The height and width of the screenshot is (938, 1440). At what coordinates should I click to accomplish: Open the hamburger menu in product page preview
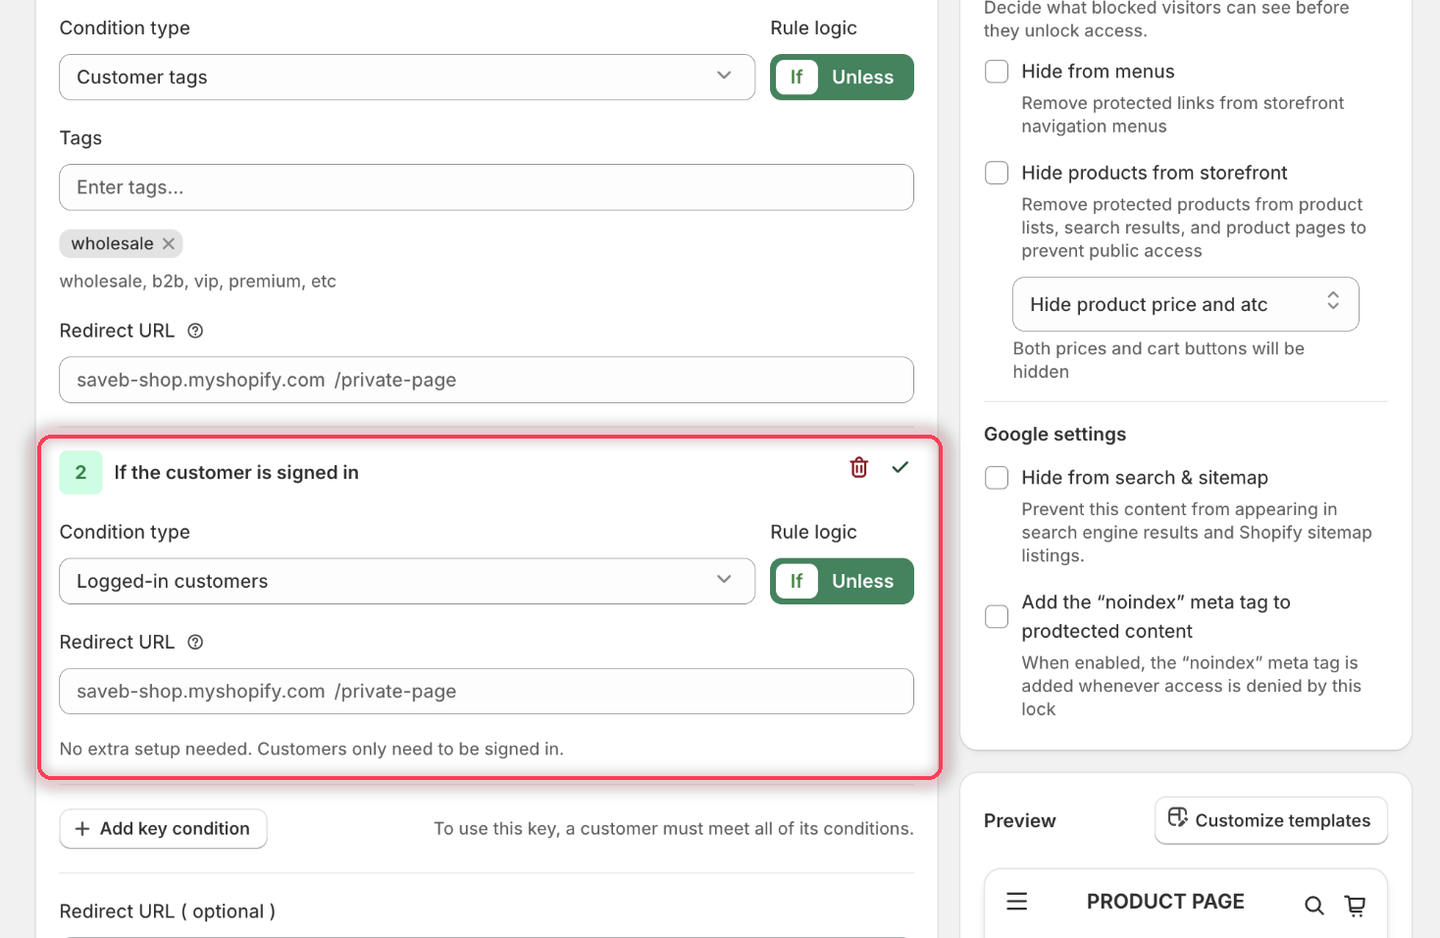pyautogui.click(x=1017, y=901)
